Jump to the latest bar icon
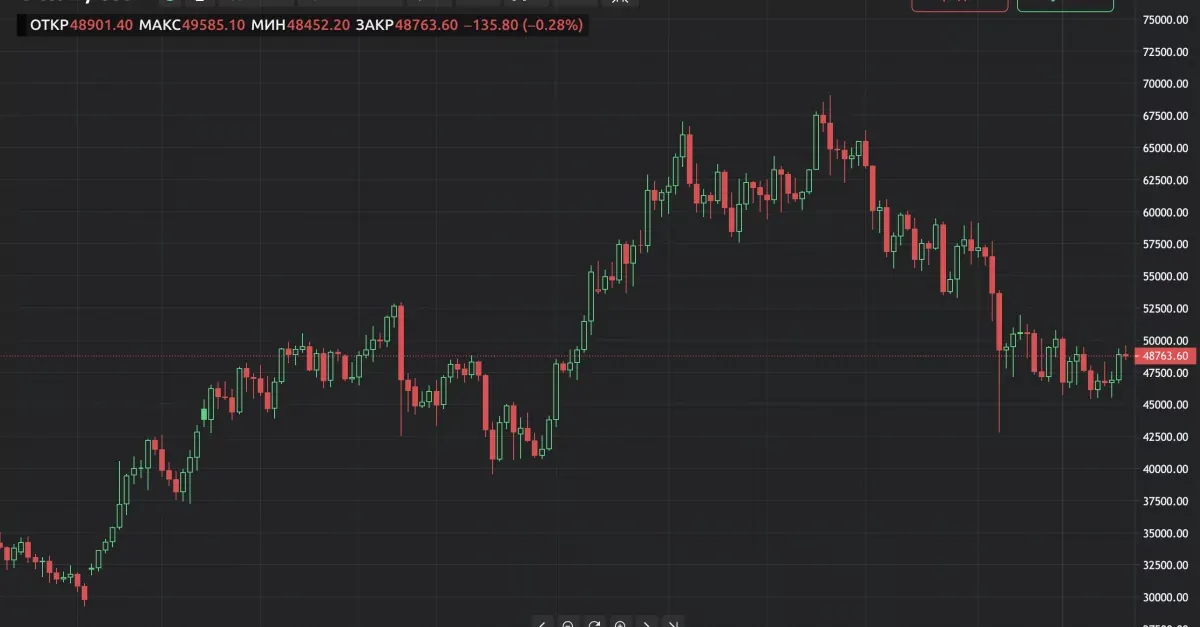This screenshot has width=1200, height=627. (673, 623)
